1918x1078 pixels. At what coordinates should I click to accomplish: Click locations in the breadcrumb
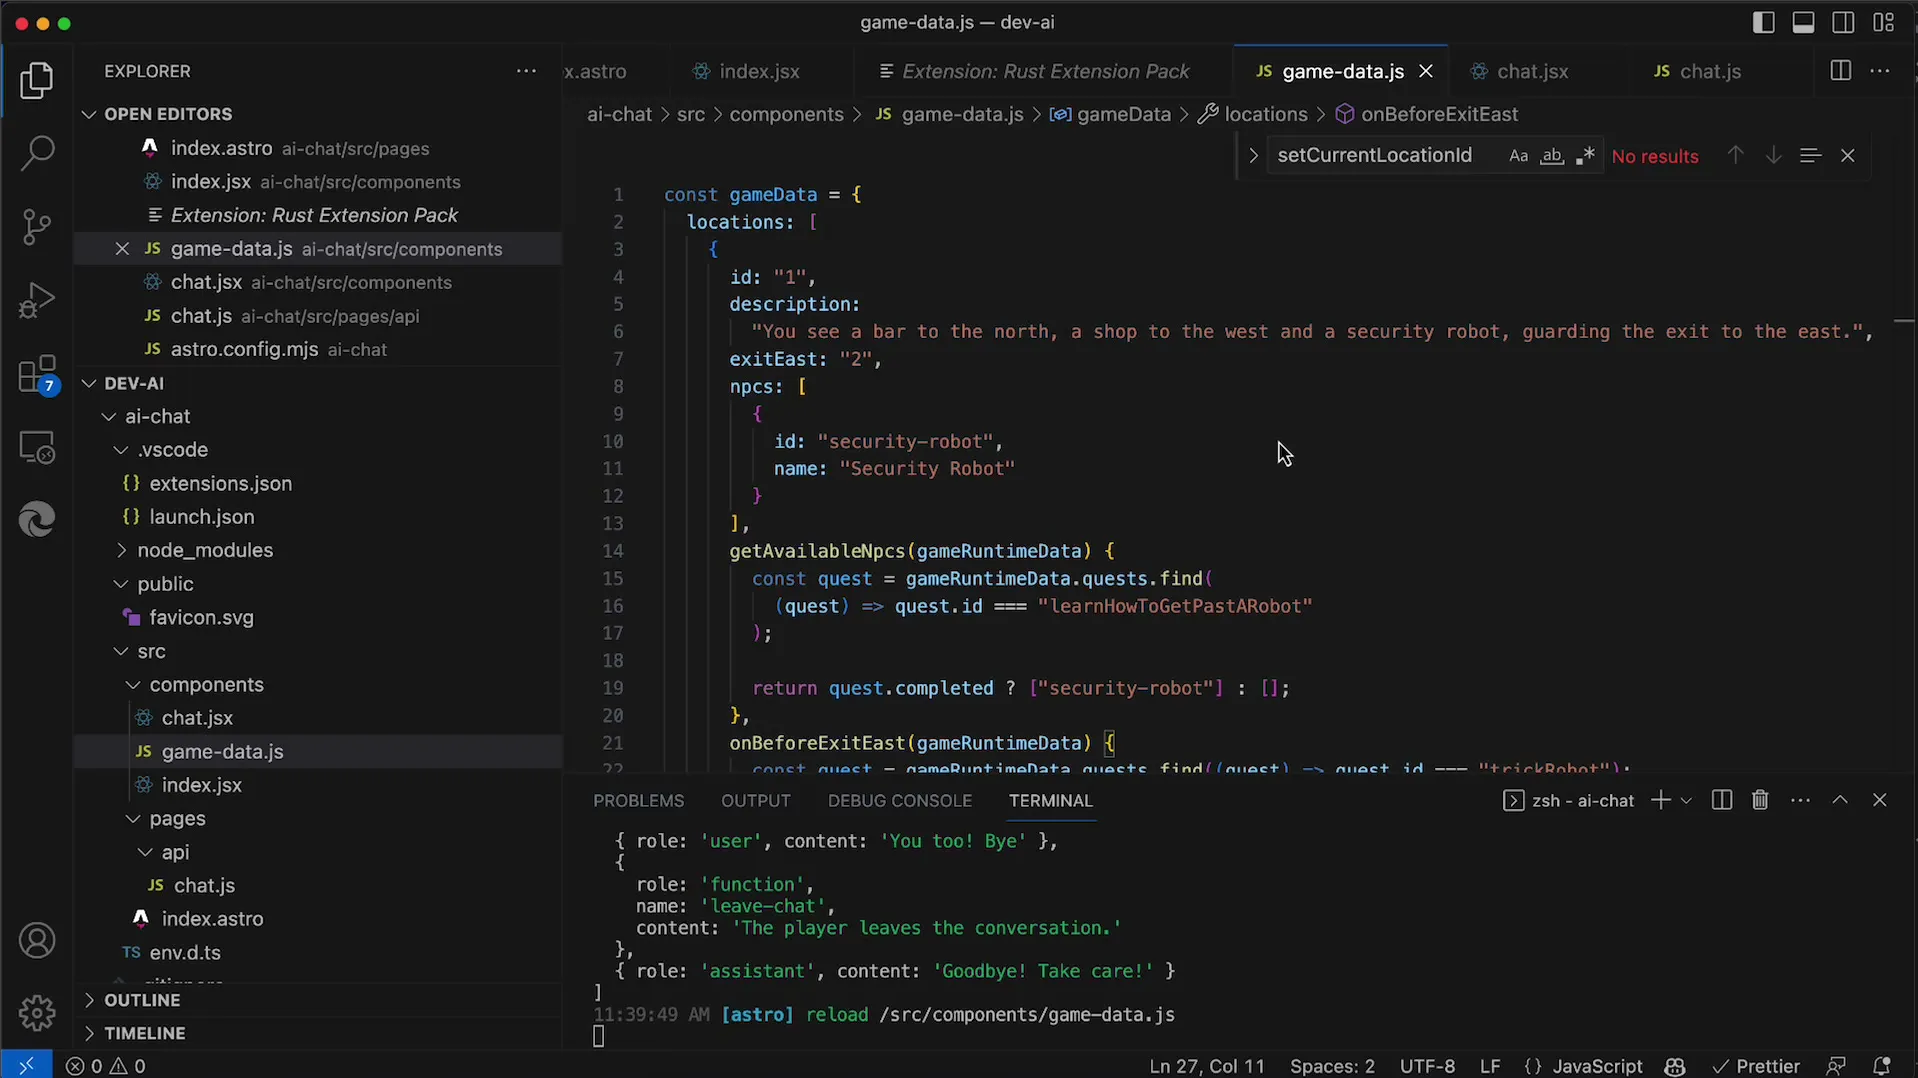click(x=1265, y=114)
